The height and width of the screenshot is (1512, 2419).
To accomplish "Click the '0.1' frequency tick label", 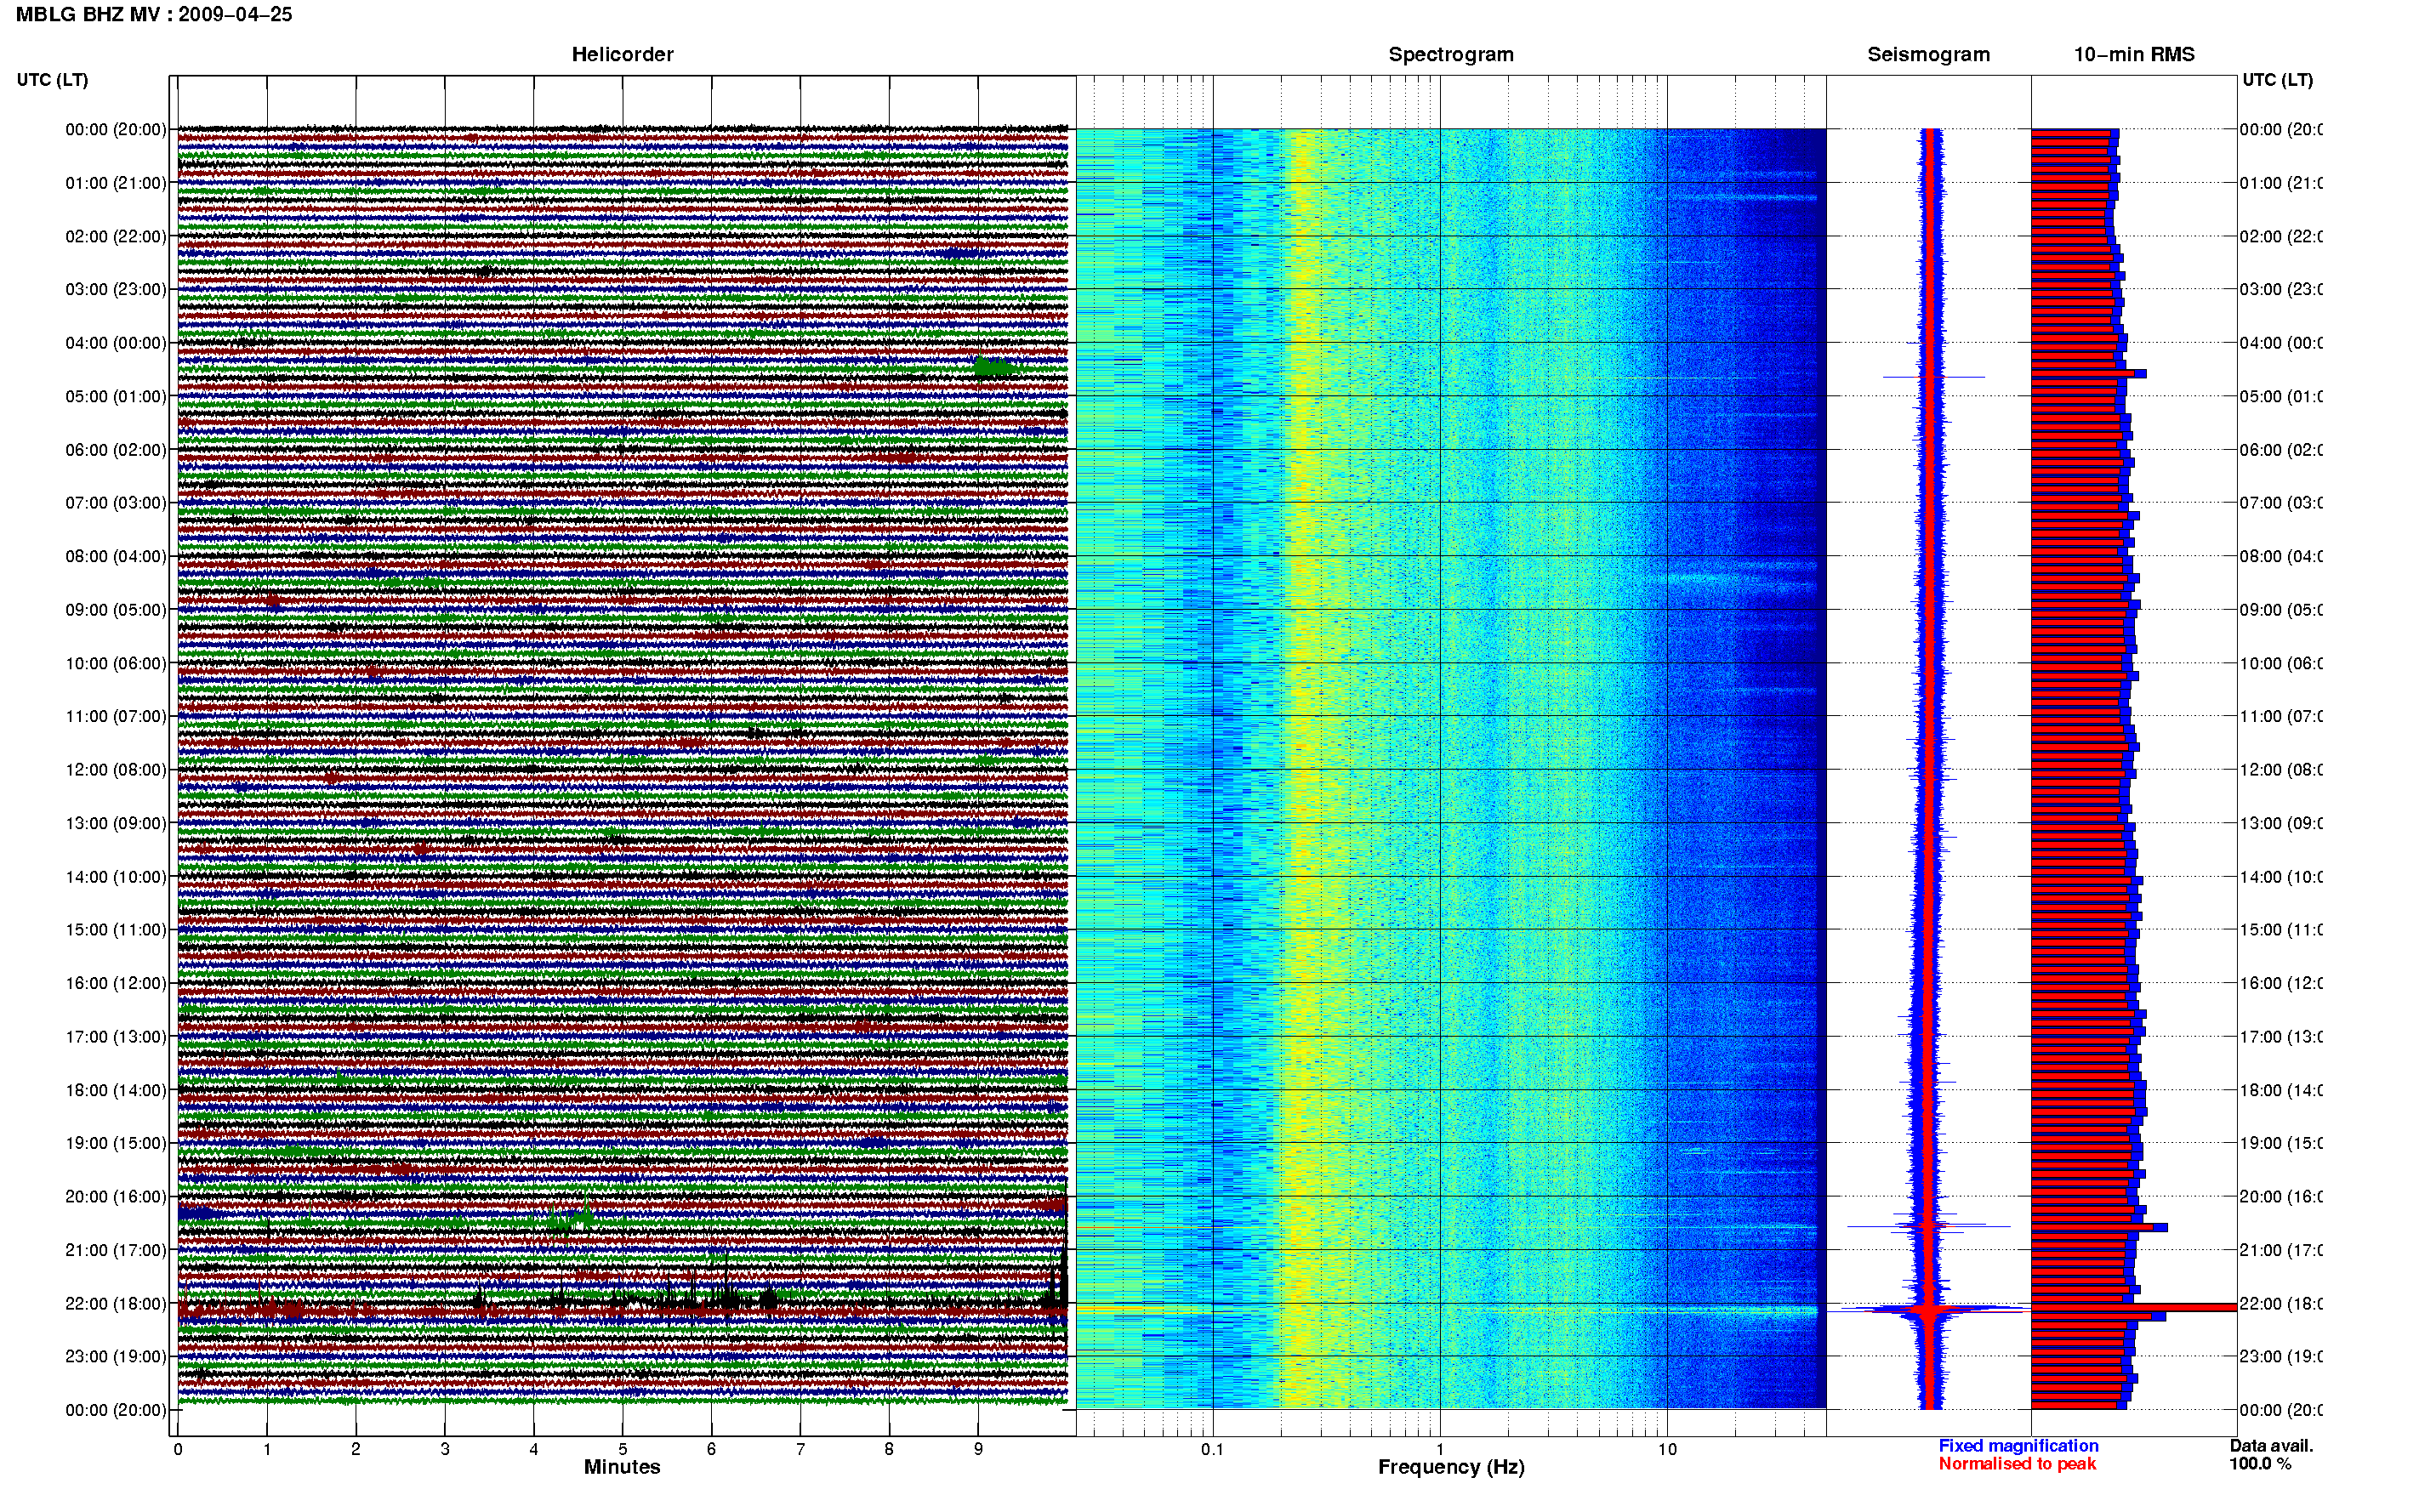I will [1212, 1449].
